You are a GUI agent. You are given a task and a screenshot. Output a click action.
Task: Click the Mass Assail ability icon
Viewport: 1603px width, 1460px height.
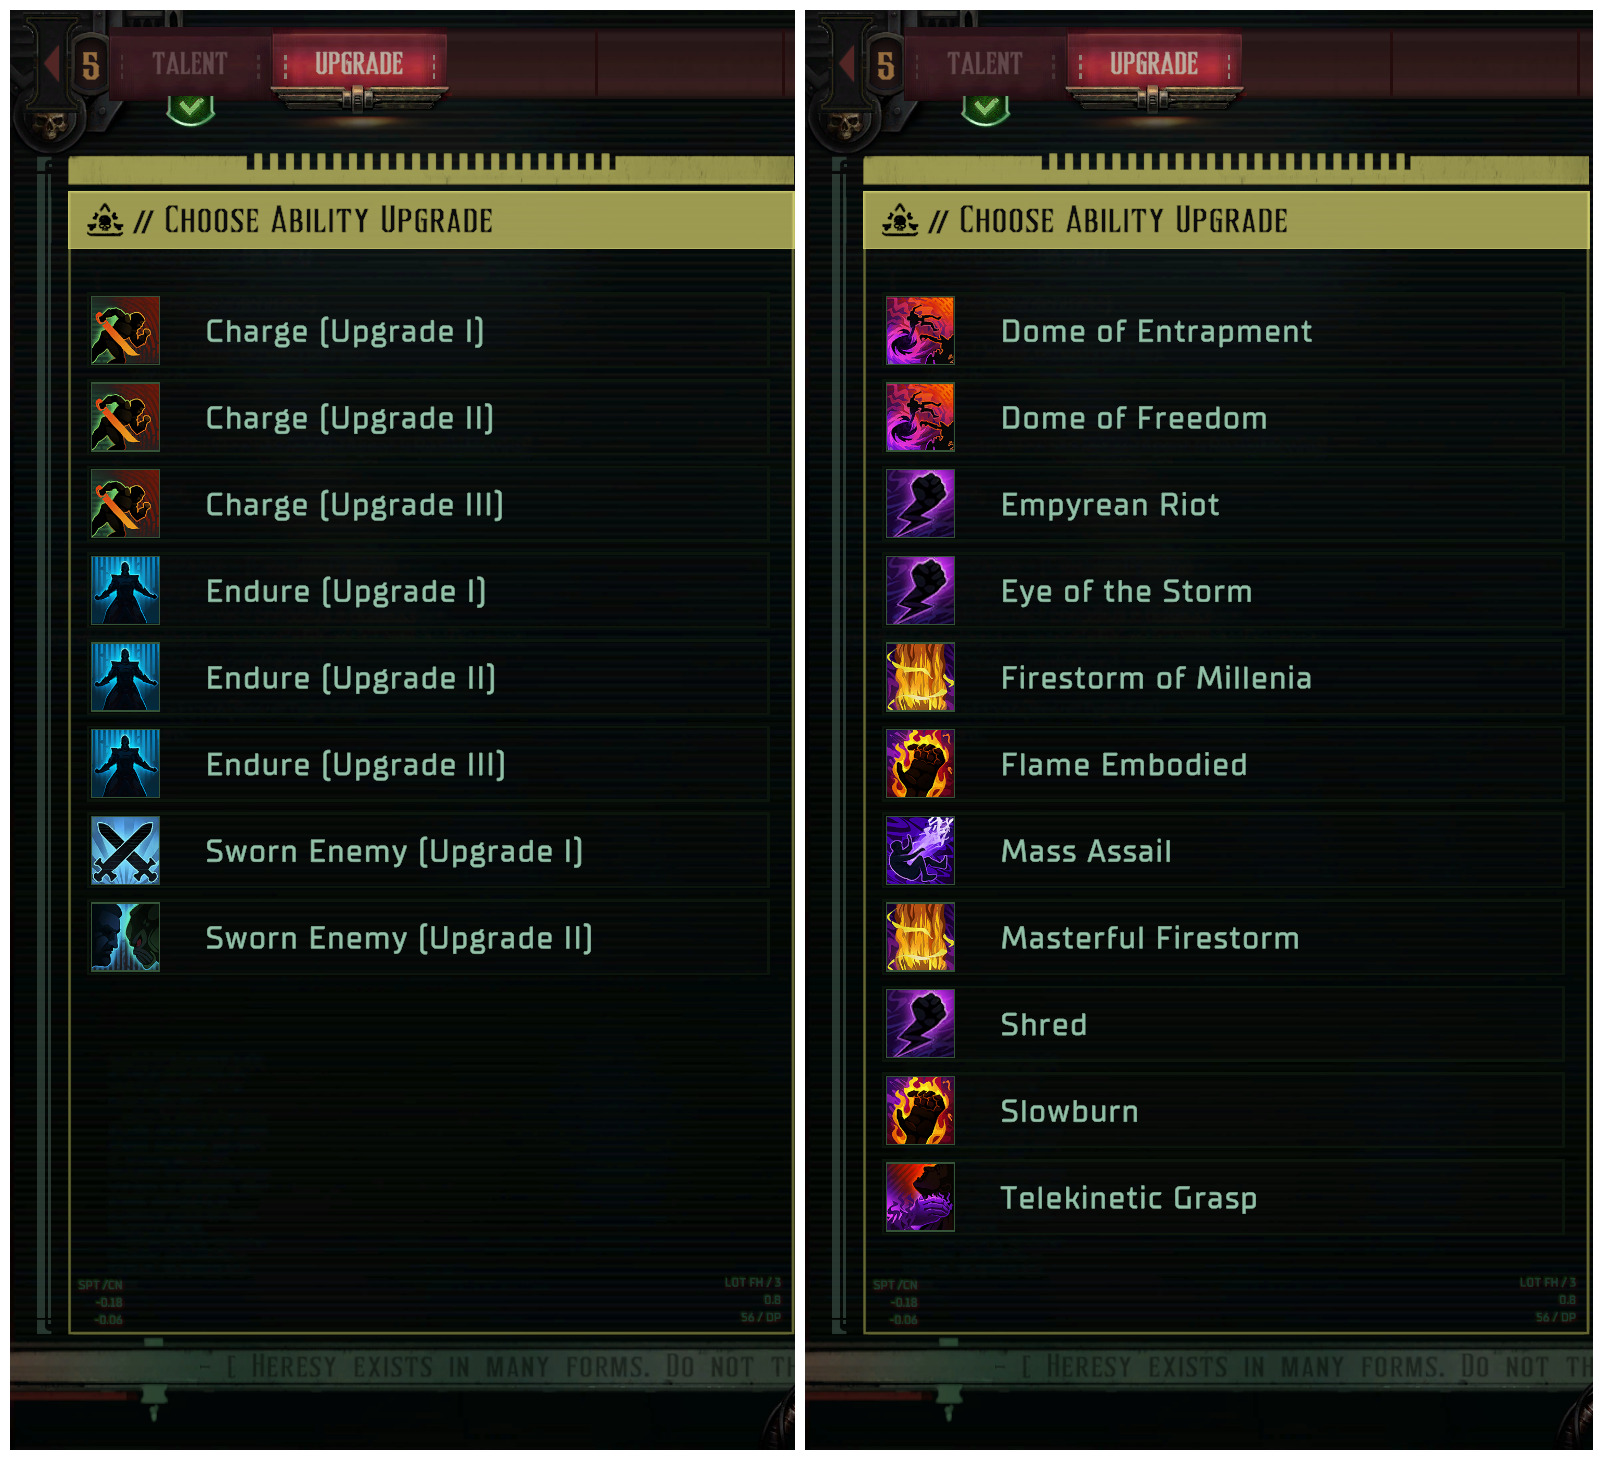(x=920, y=851)
